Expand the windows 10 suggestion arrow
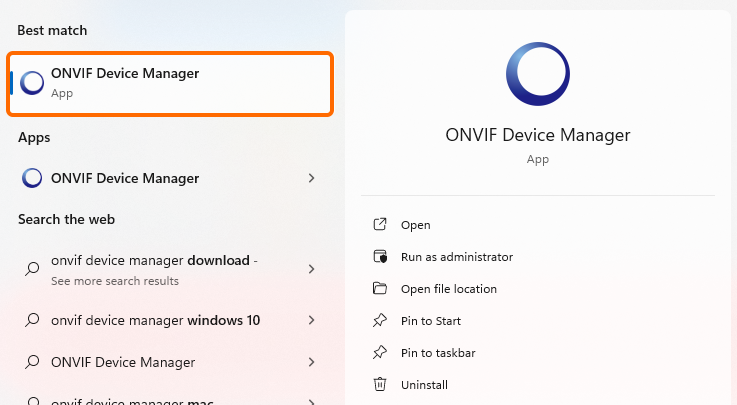This screenshot has width=737, height=405. (311, 320)
